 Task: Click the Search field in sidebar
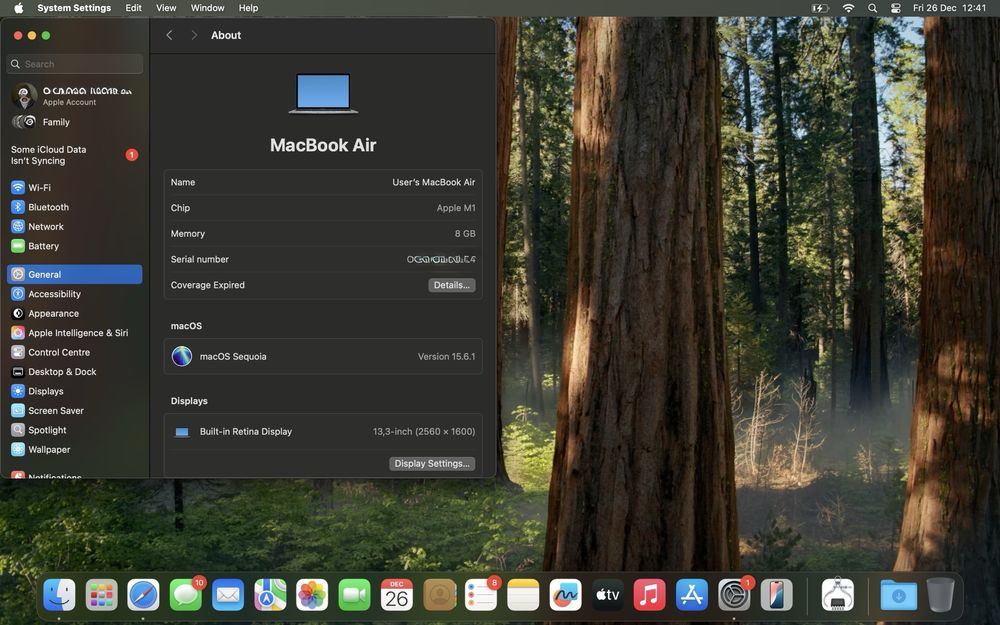click(75, 64)
